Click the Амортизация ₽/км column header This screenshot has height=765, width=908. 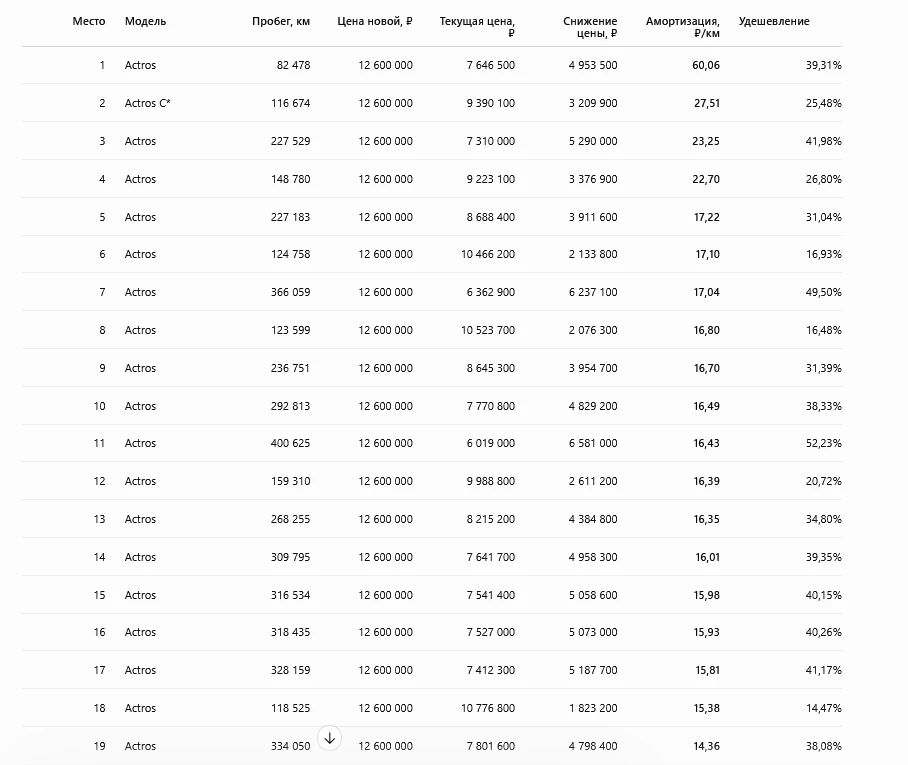point(683,27)
